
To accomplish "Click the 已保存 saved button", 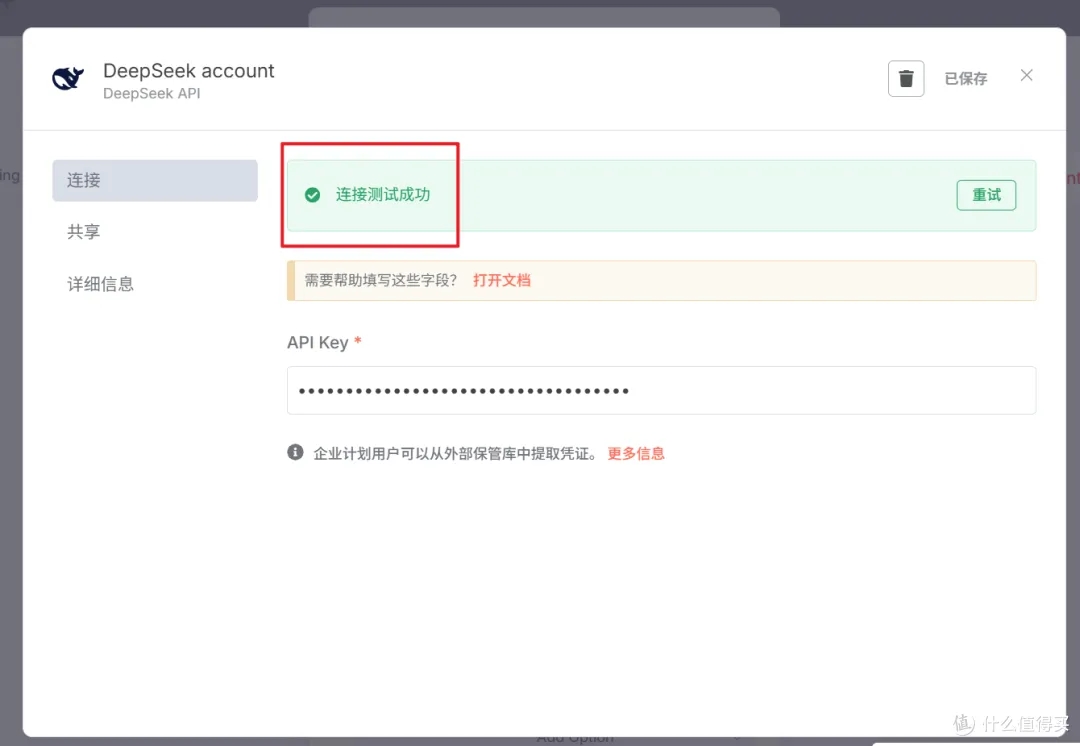I will [x=966, y=79].
